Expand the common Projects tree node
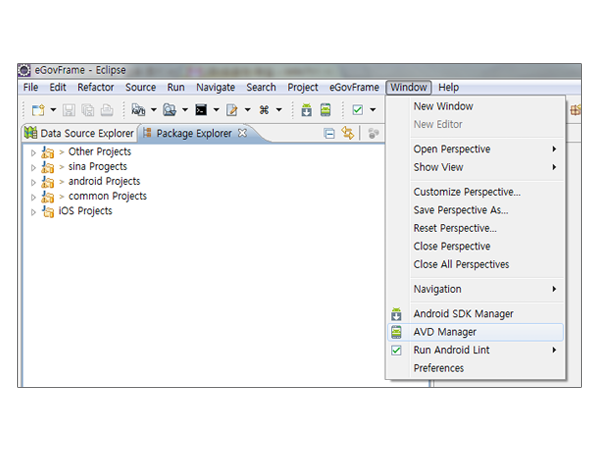Image resolution: width=600 pixels, height=450 pixels. (x=33, y=197)
